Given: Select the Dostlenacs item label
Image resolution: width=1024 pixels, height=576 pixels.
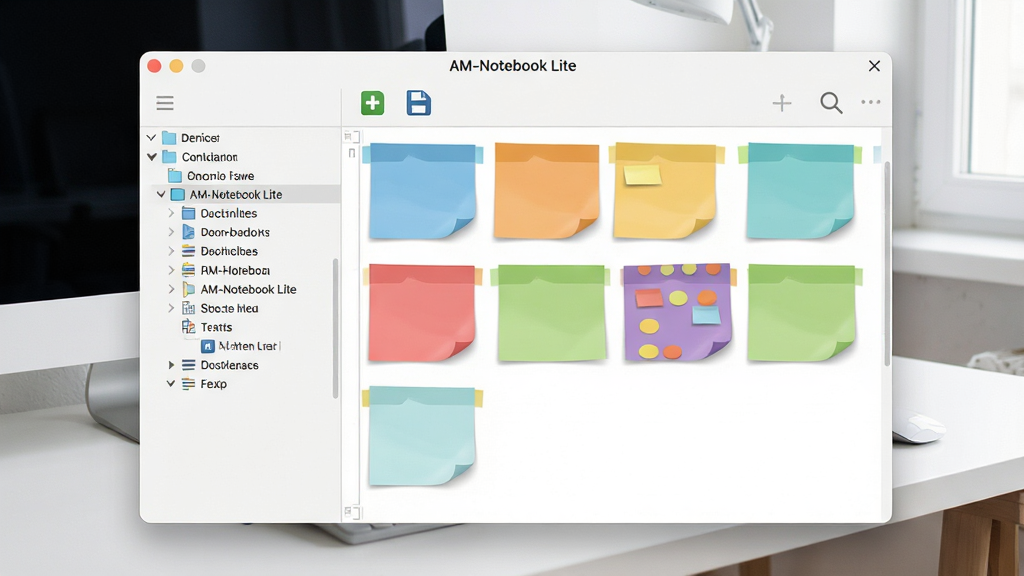Looking at the screenshot, I should (229, 365).
